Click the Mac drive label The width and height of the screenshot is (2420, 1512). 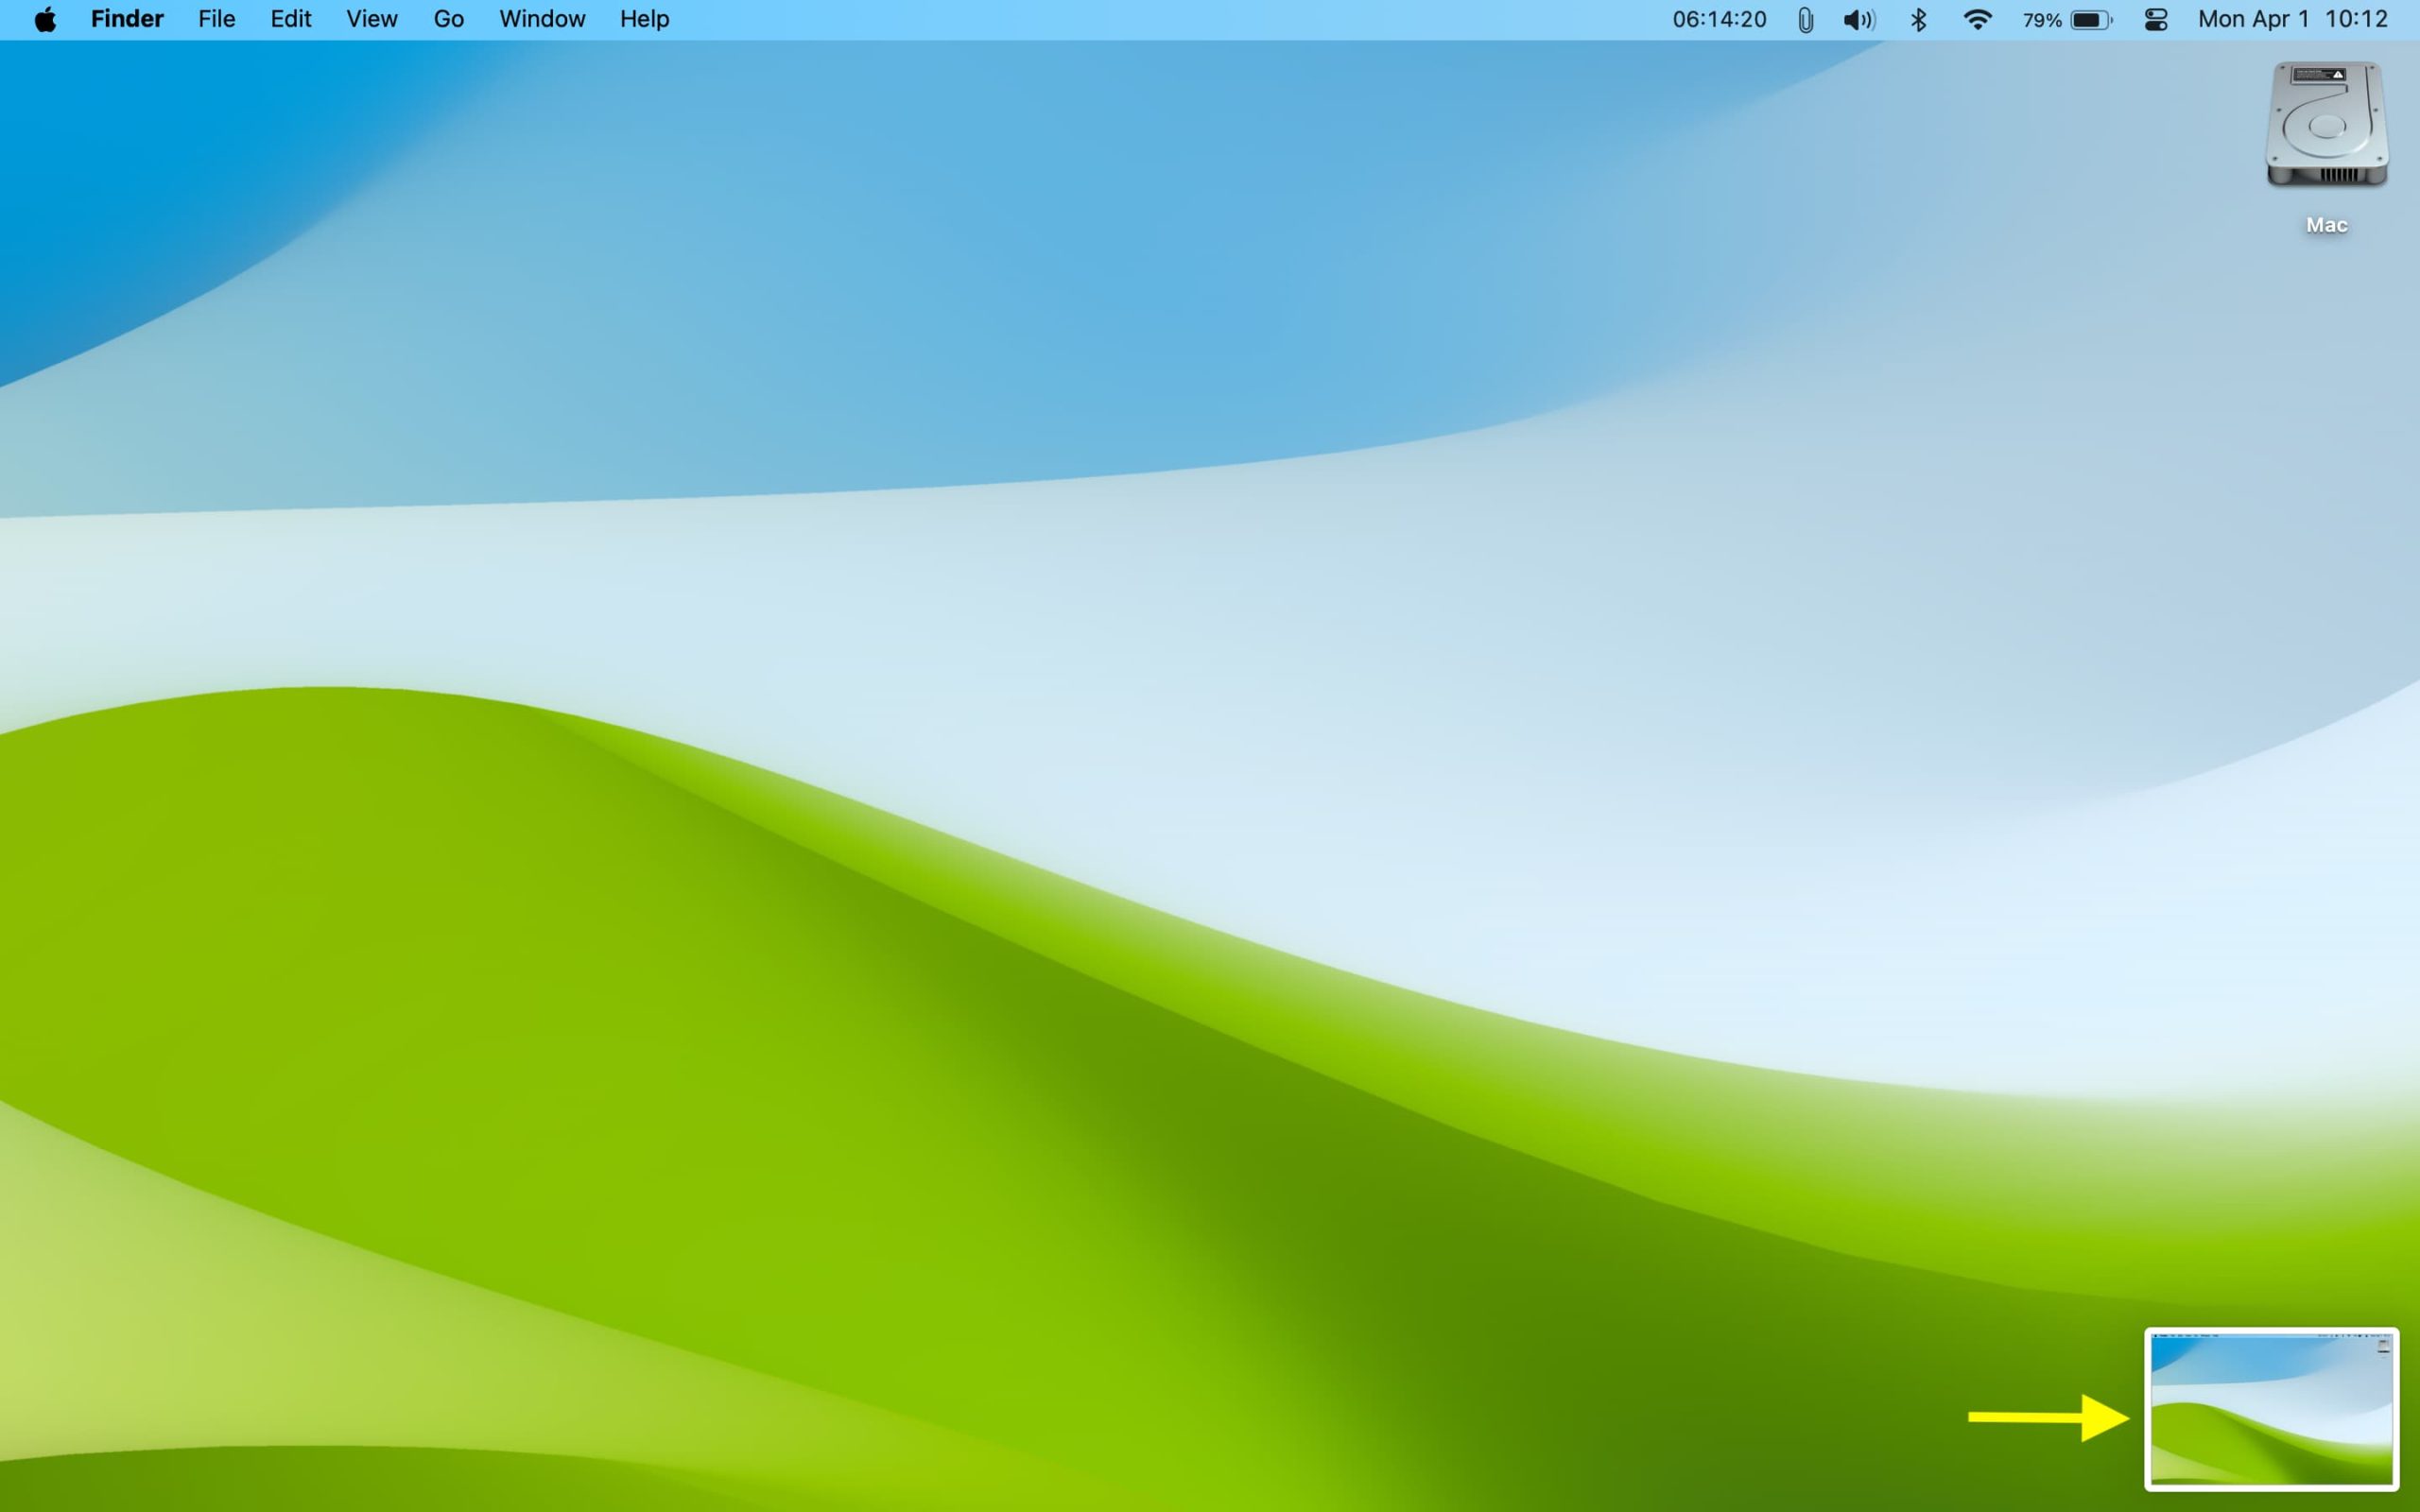[2327, 225]
